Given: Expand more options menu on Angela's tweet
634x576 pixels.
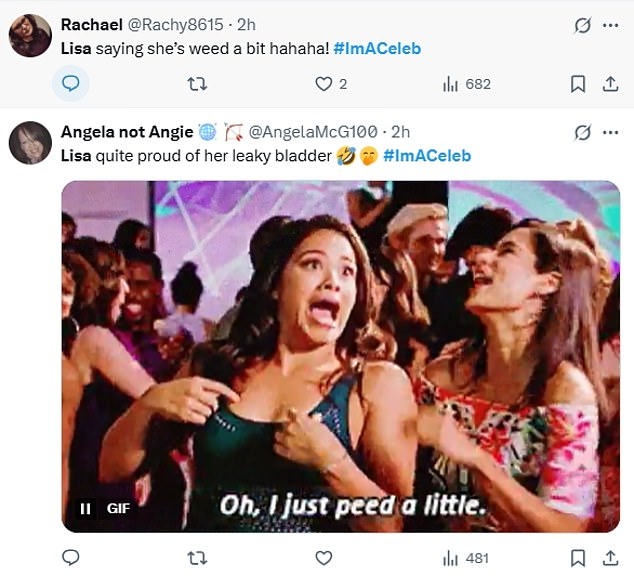Looking at the screenshot, I should 609,132.
